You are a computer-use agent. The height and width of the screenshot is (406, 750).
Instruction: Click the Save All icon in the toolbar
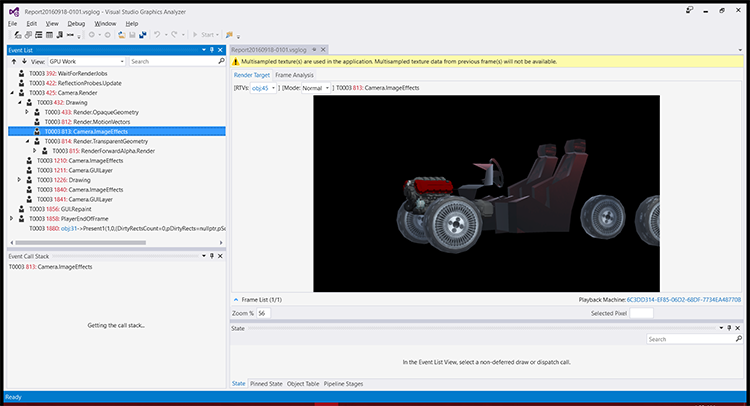click(143, 35)
